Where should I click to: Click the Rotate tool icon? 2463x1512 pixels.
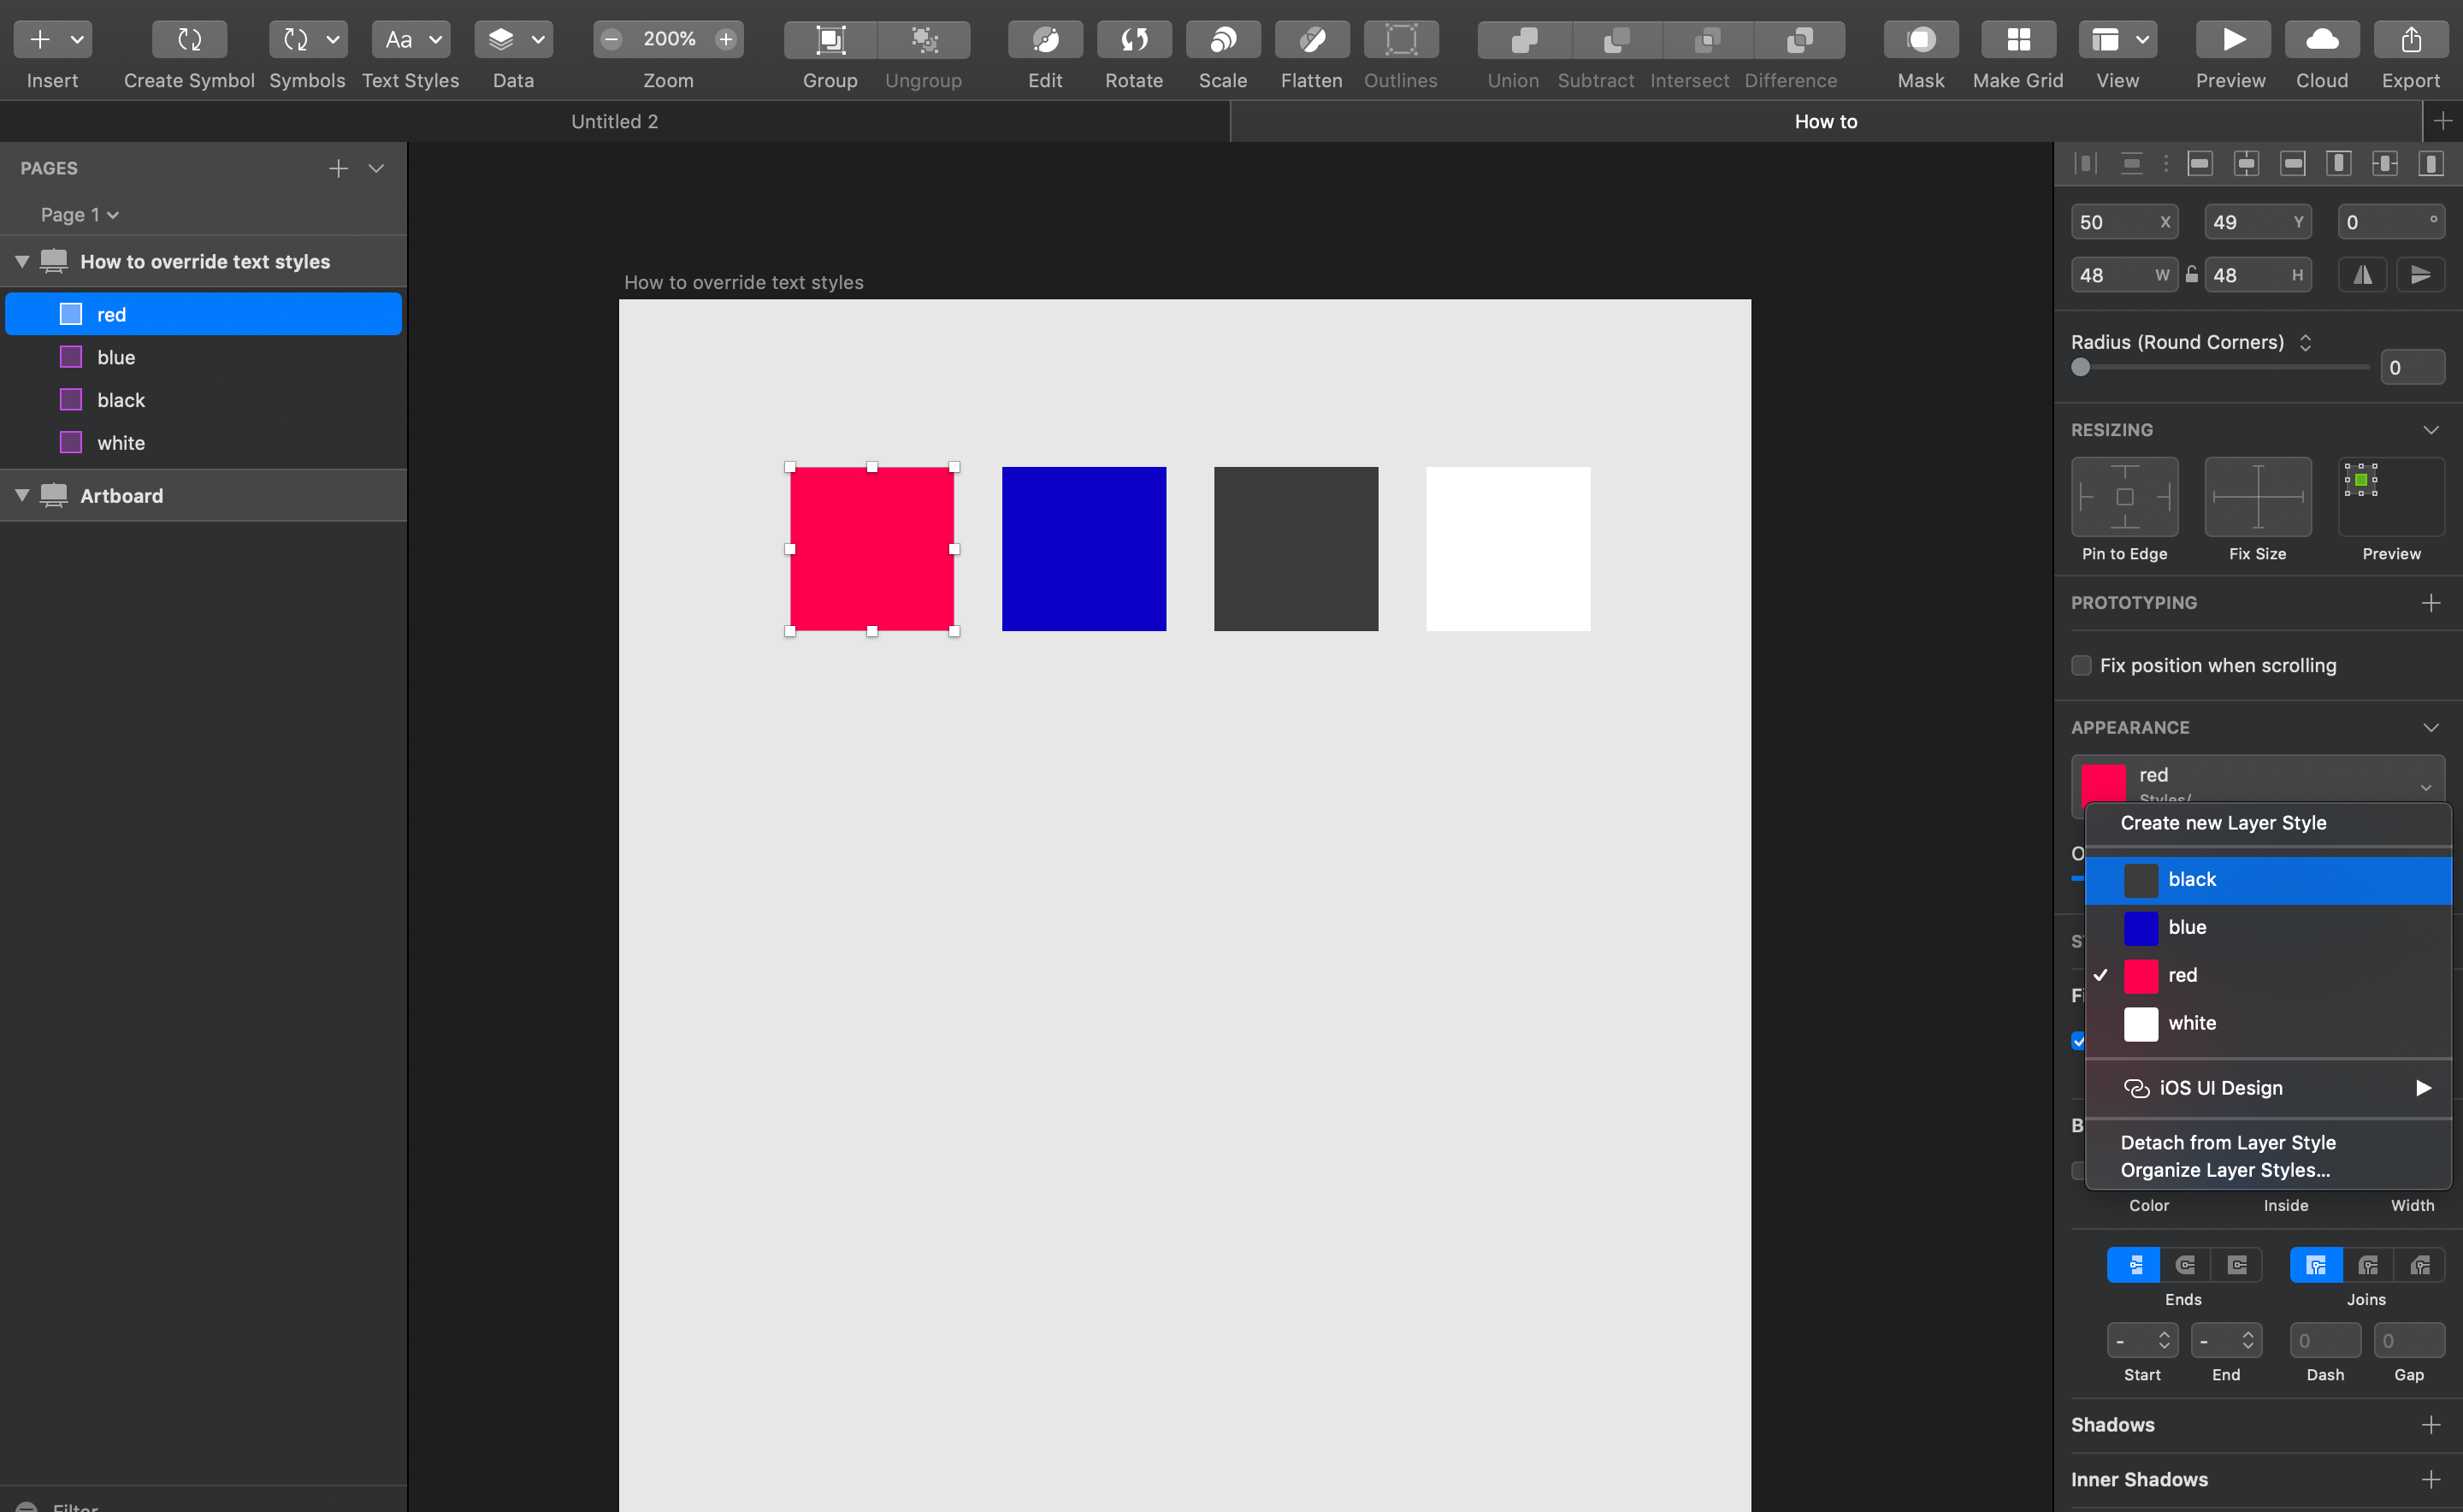[x=1133, y=40]
